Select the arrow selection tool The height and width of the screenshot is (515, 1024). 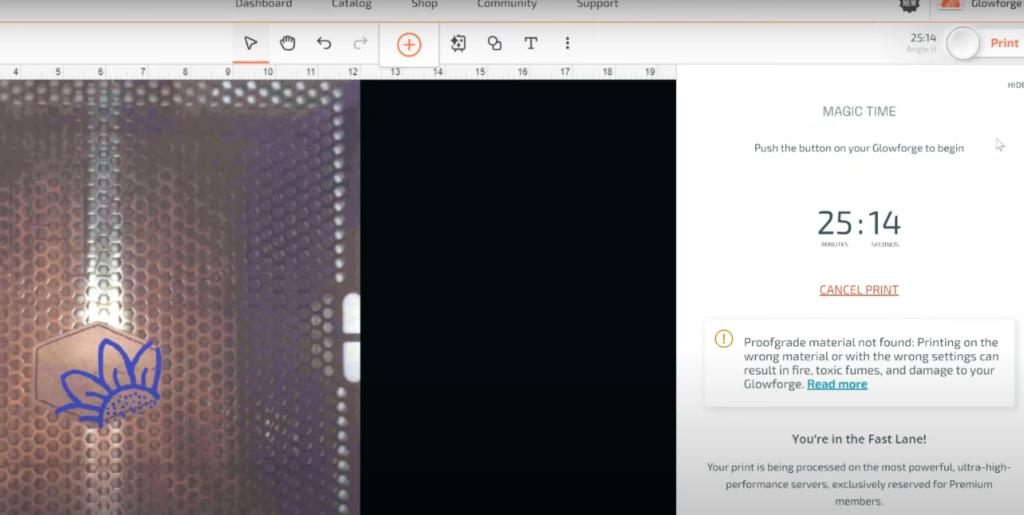click(250, 43)
